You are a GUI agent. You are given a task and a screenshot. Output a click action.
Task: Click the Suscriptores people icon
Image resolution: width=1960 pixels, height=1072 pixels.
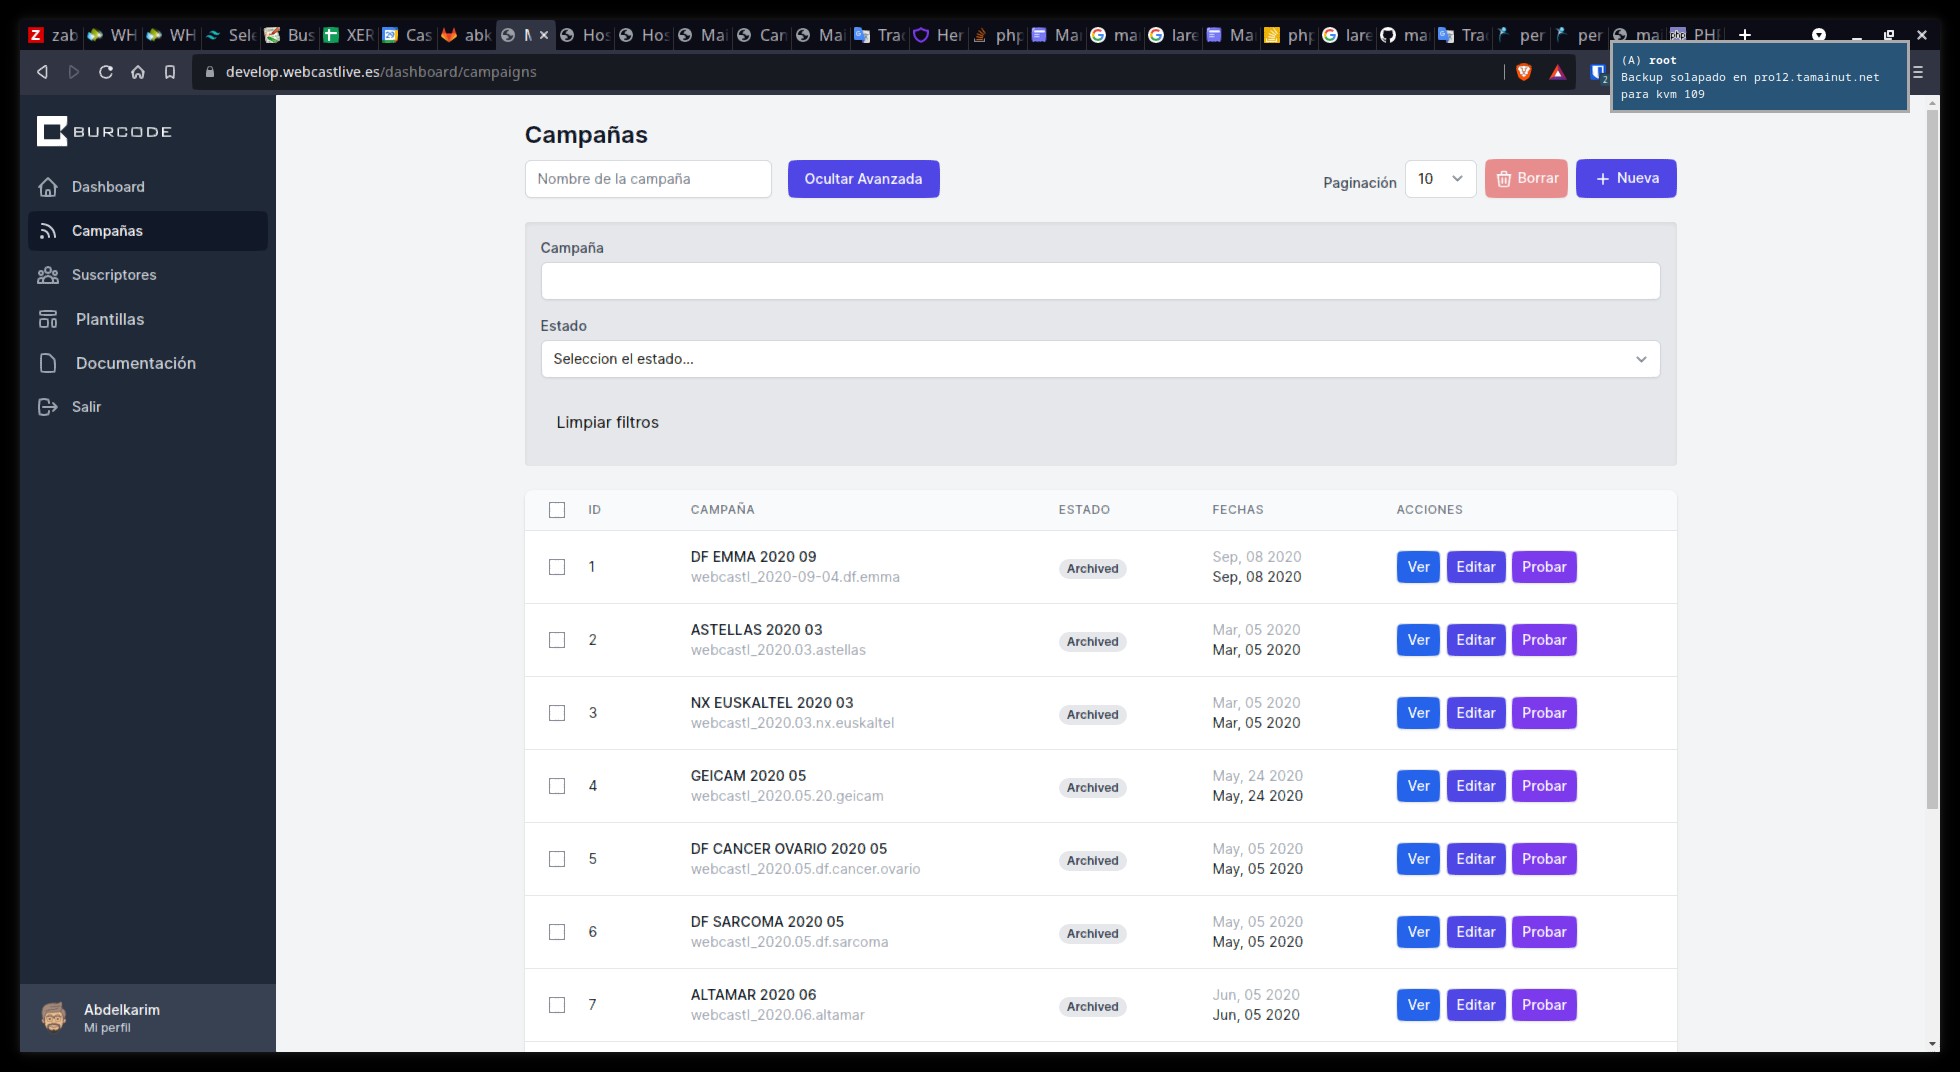pos(47,275)
